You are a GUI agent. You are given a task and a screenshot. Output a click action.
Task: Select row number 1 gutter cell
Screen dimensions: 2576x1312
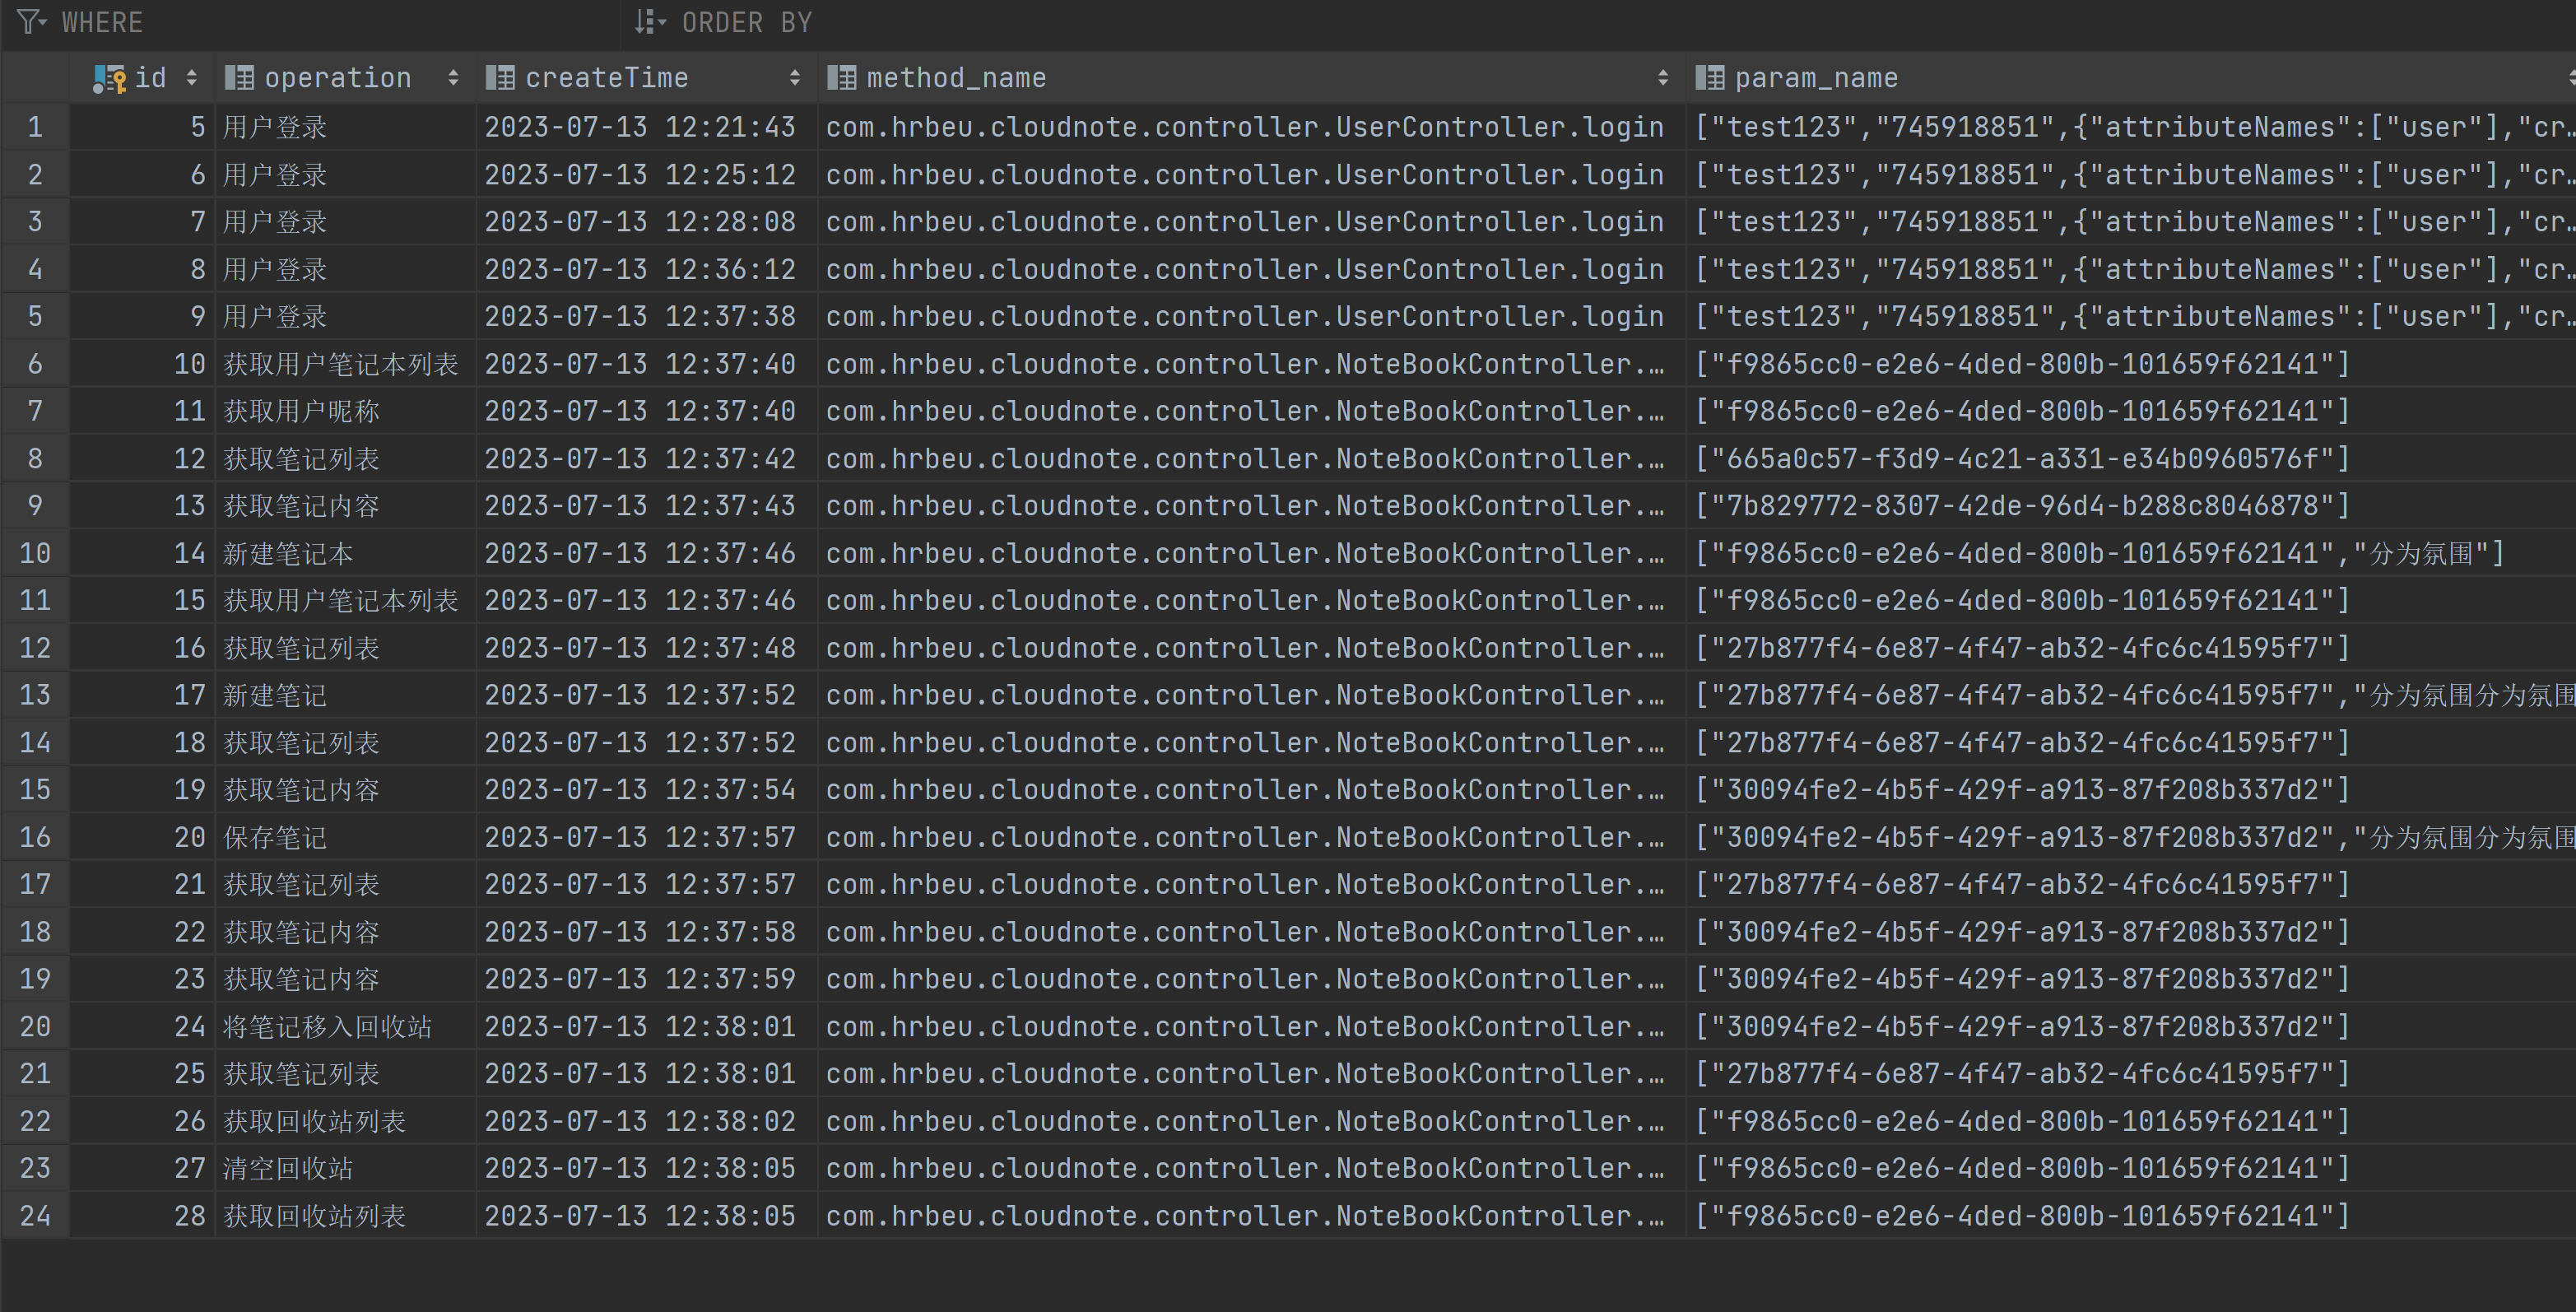(35, 127)
